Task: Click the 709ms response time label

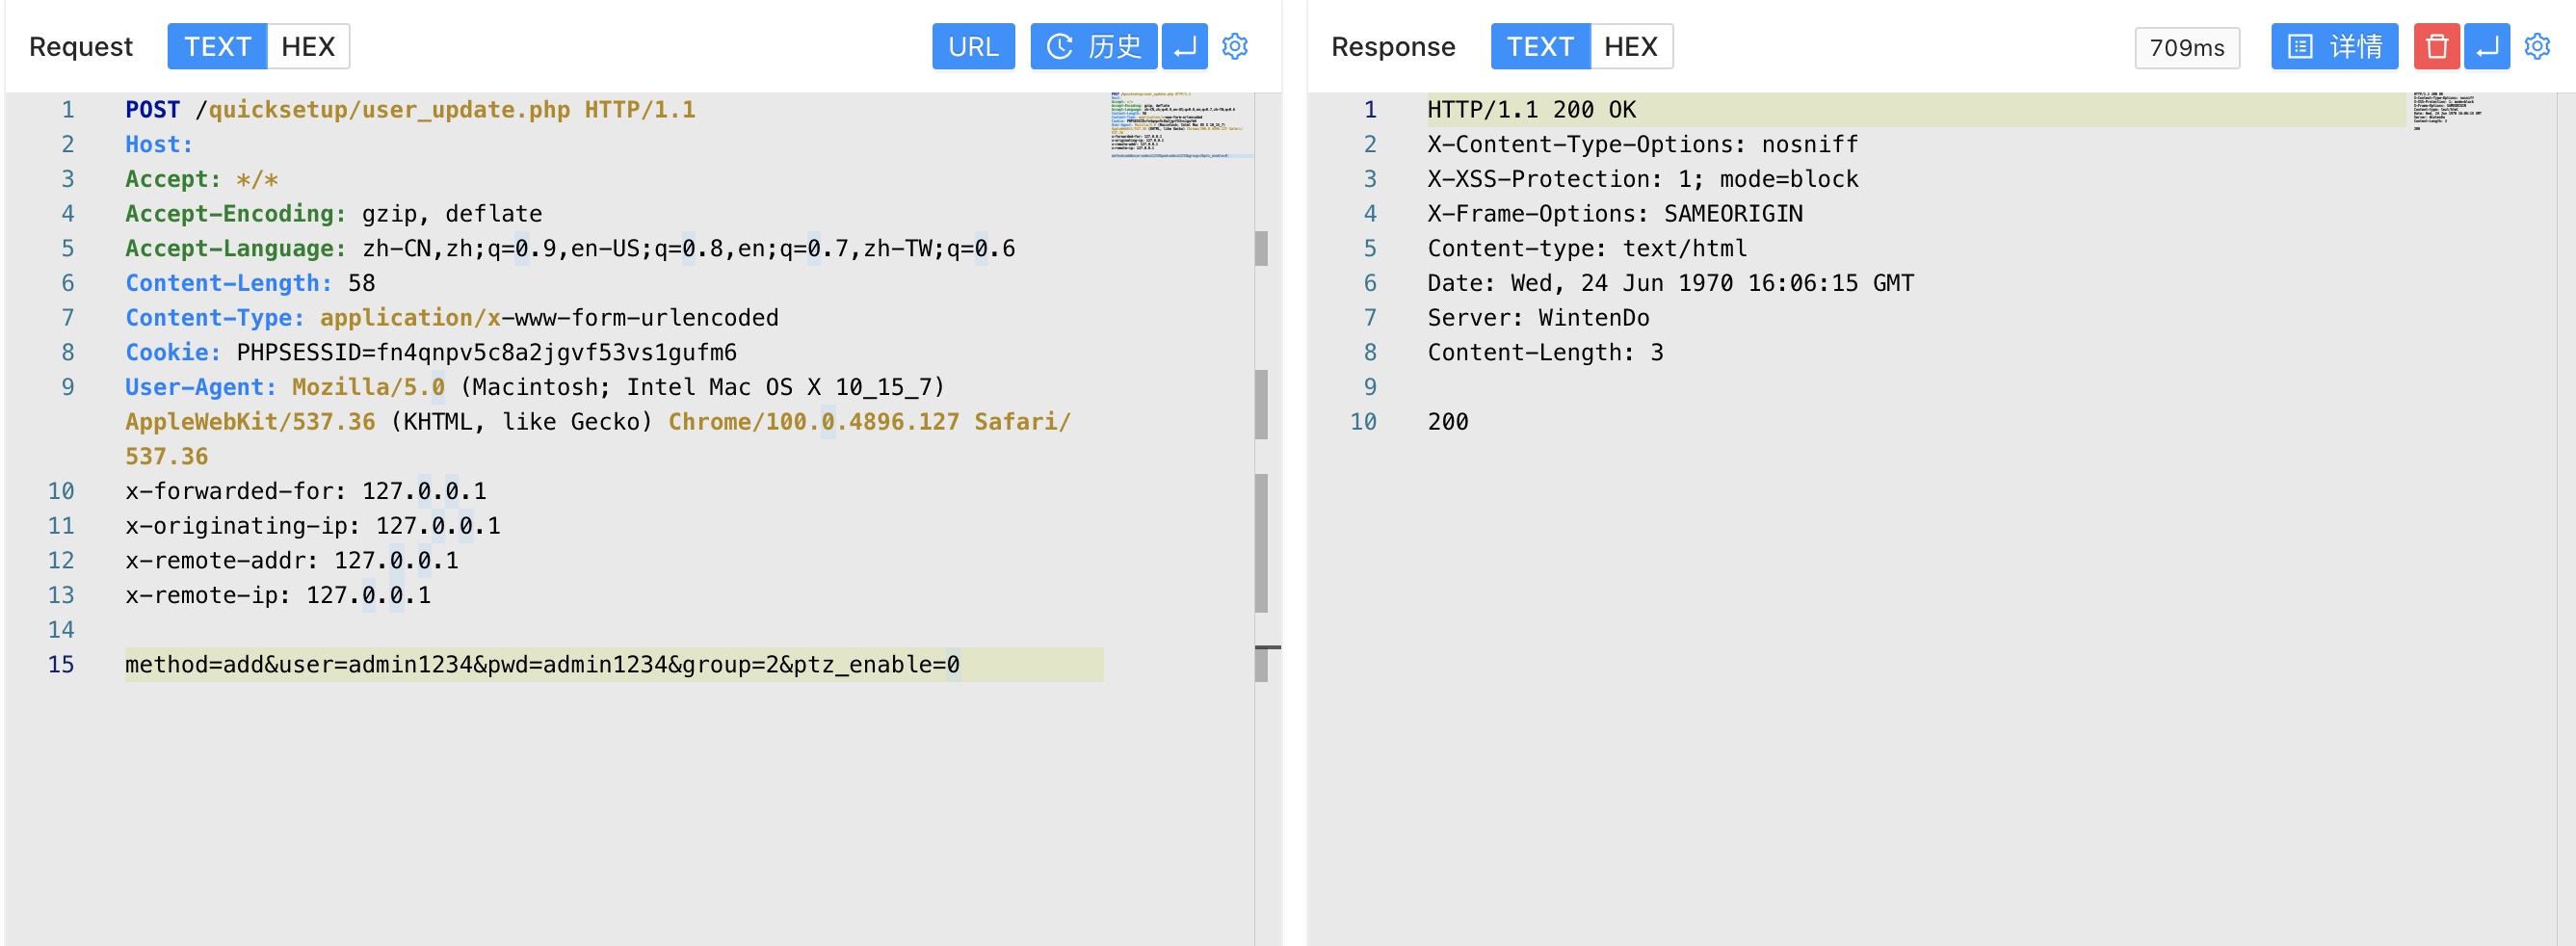Action: pos(2187,47)
